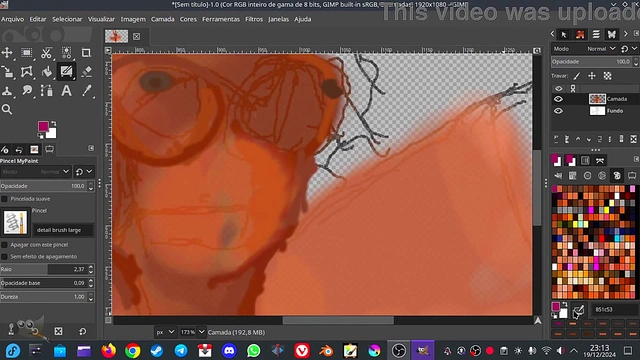Create a new layer using the layers panel button
This screenshot has width=640, height=360.
(556, 139)
